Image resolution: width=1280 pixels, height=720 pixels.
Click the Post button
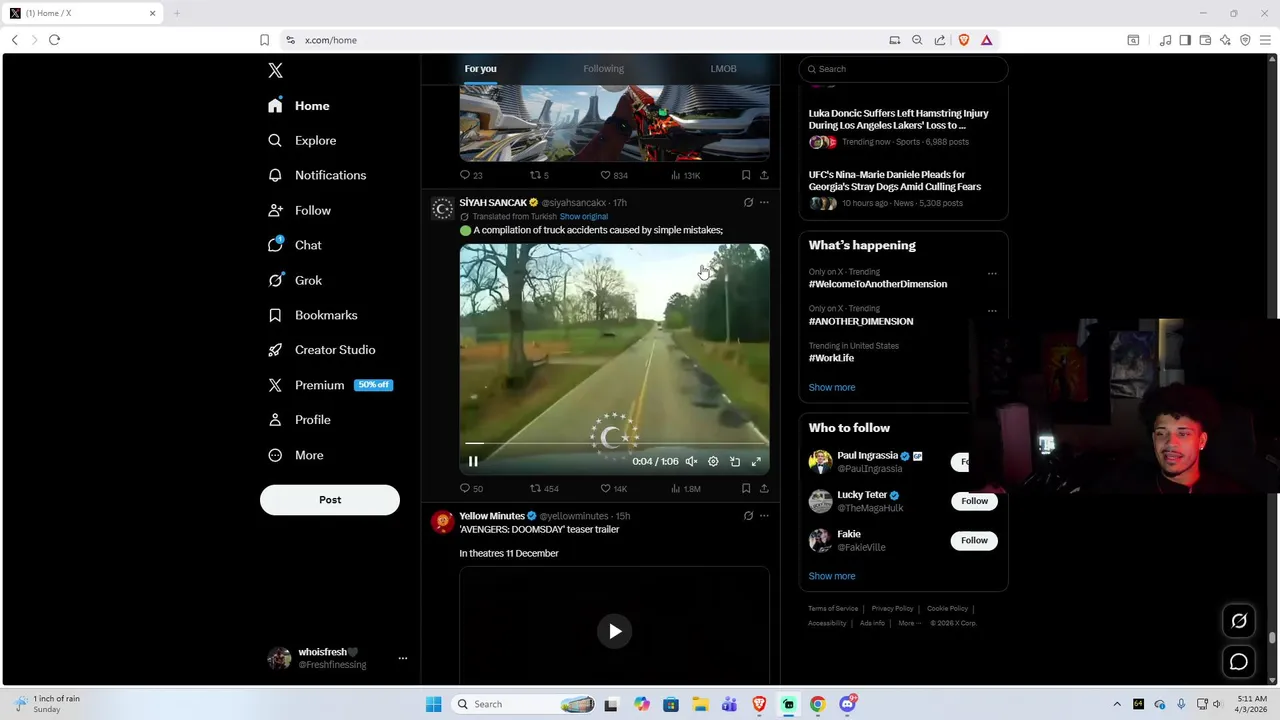pyautogui.click(x=330, y=500)
